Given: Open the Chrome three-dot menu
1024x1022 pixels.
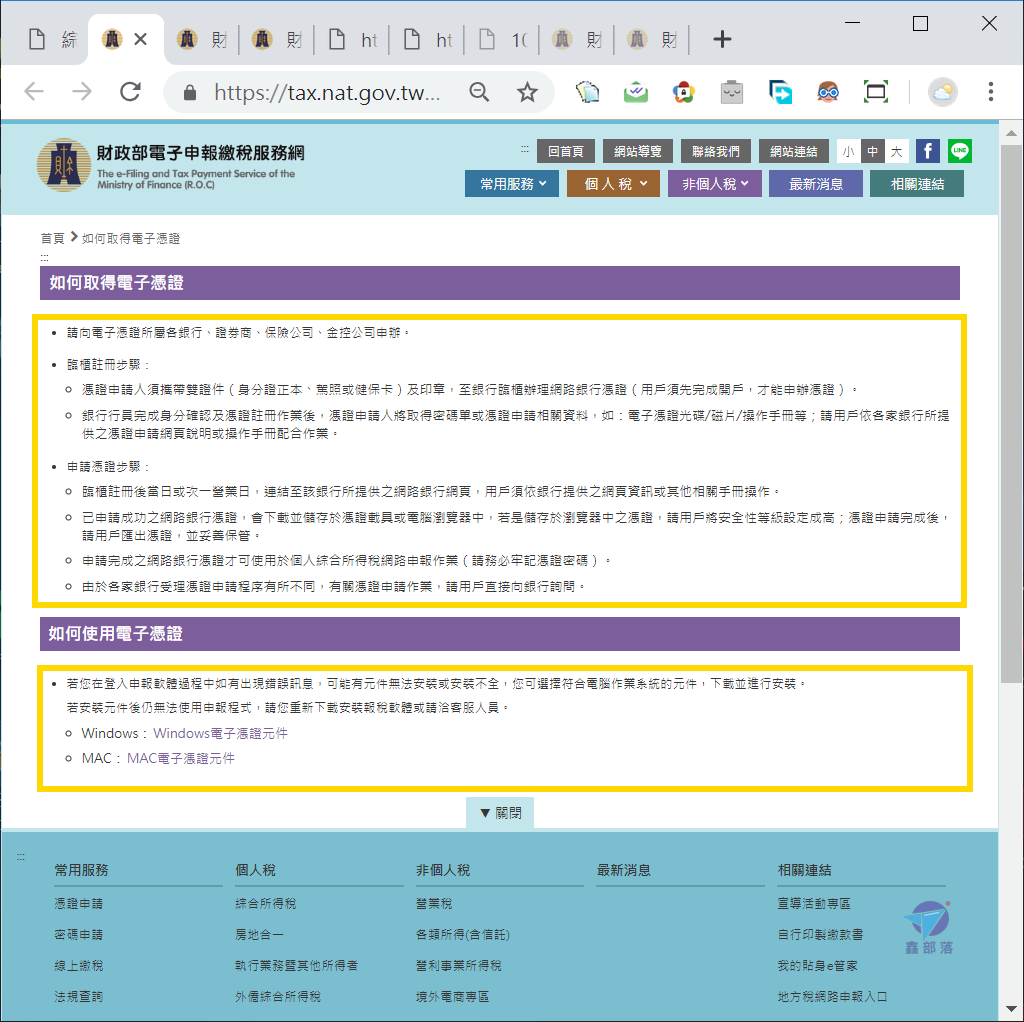Looking at the screenshot, I should point(991,91).
